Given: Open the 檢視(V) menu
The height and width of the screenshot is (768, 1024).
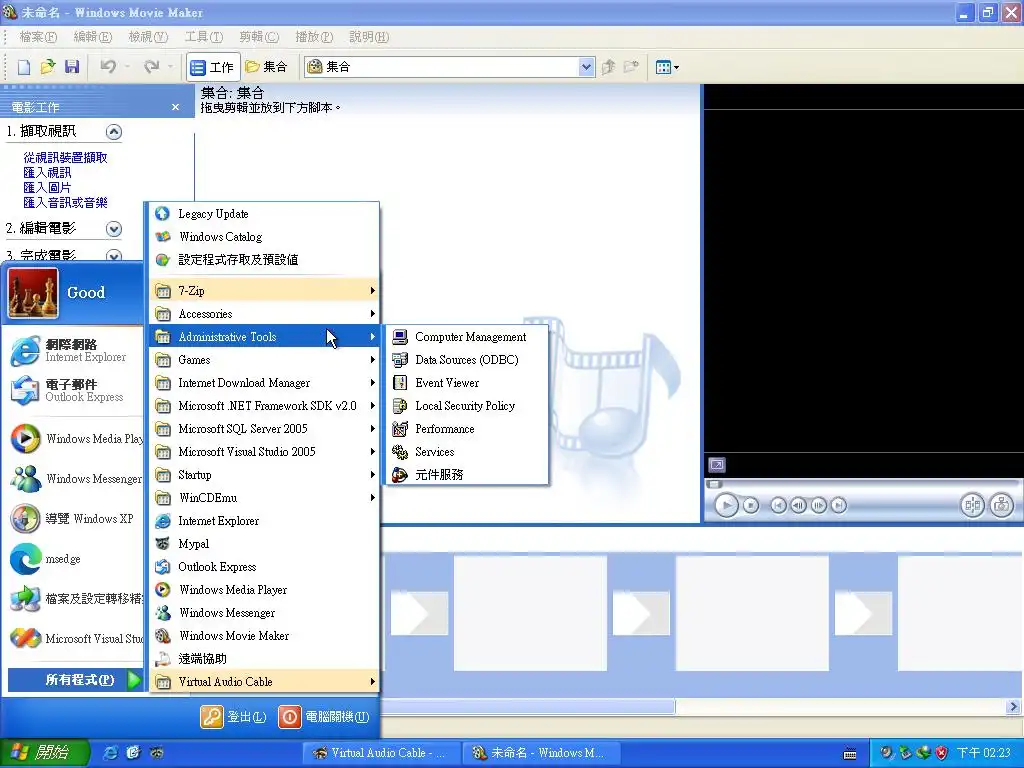Looking at the screenshot, I should [x=148, y=37].
